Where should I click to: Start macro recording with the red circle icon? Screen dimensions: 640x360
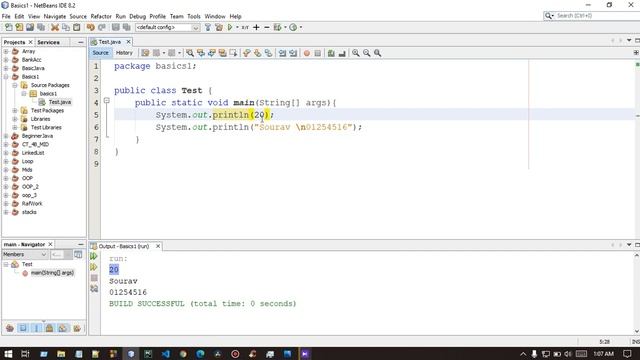pos(307,53)
